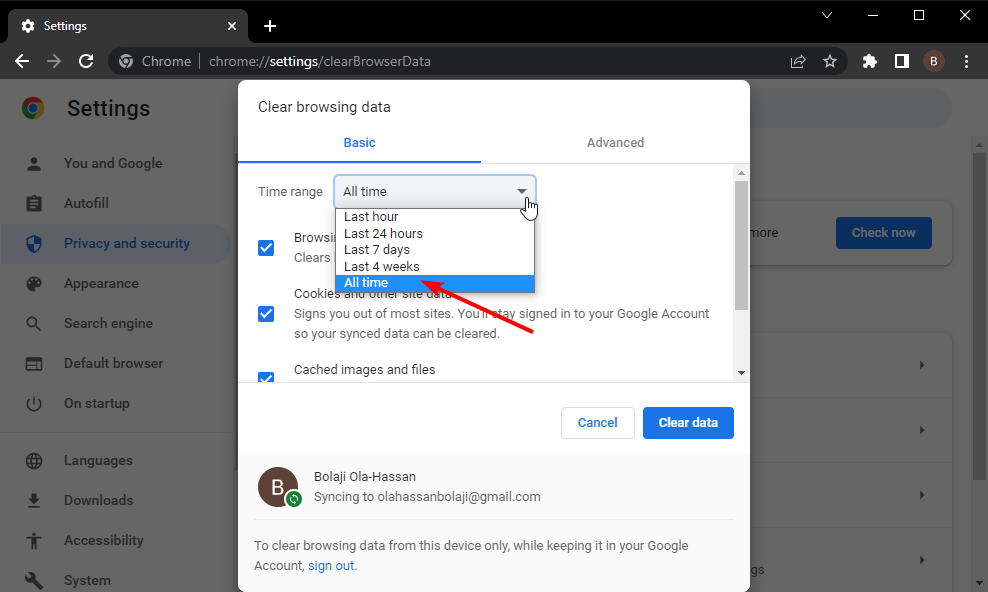Select the All time option

point(435,283)
